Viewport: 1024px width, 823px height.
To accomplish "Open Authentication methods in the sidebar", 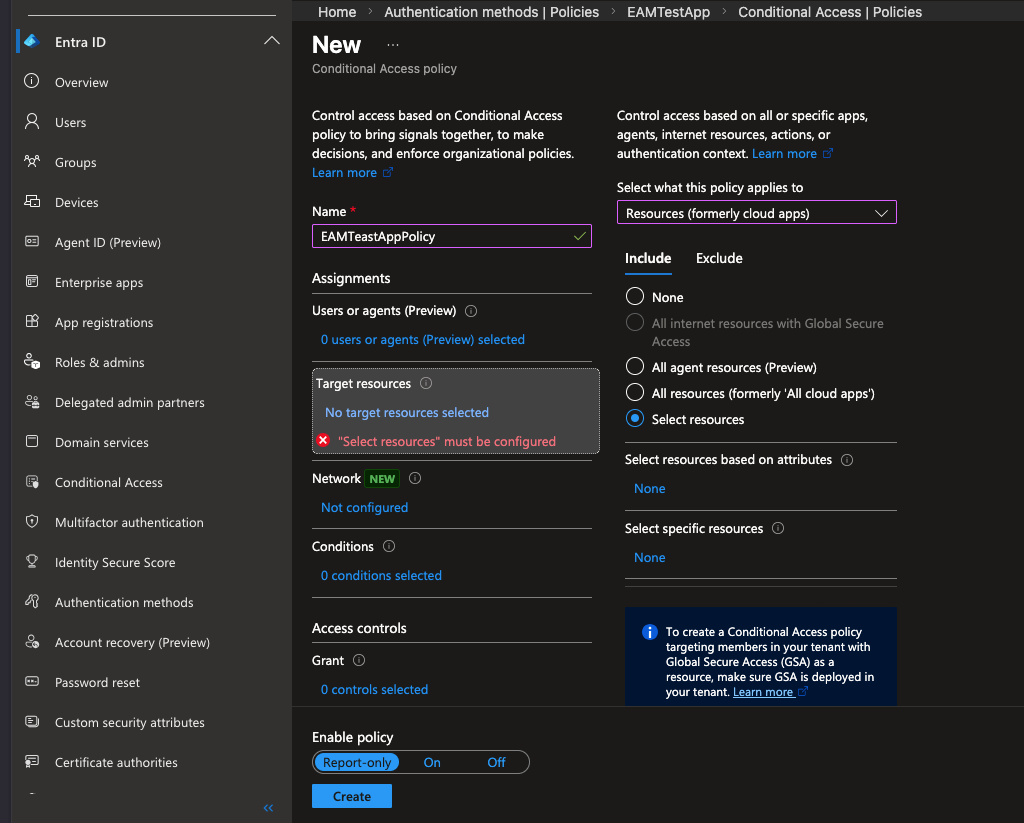I will pos(124,602).
